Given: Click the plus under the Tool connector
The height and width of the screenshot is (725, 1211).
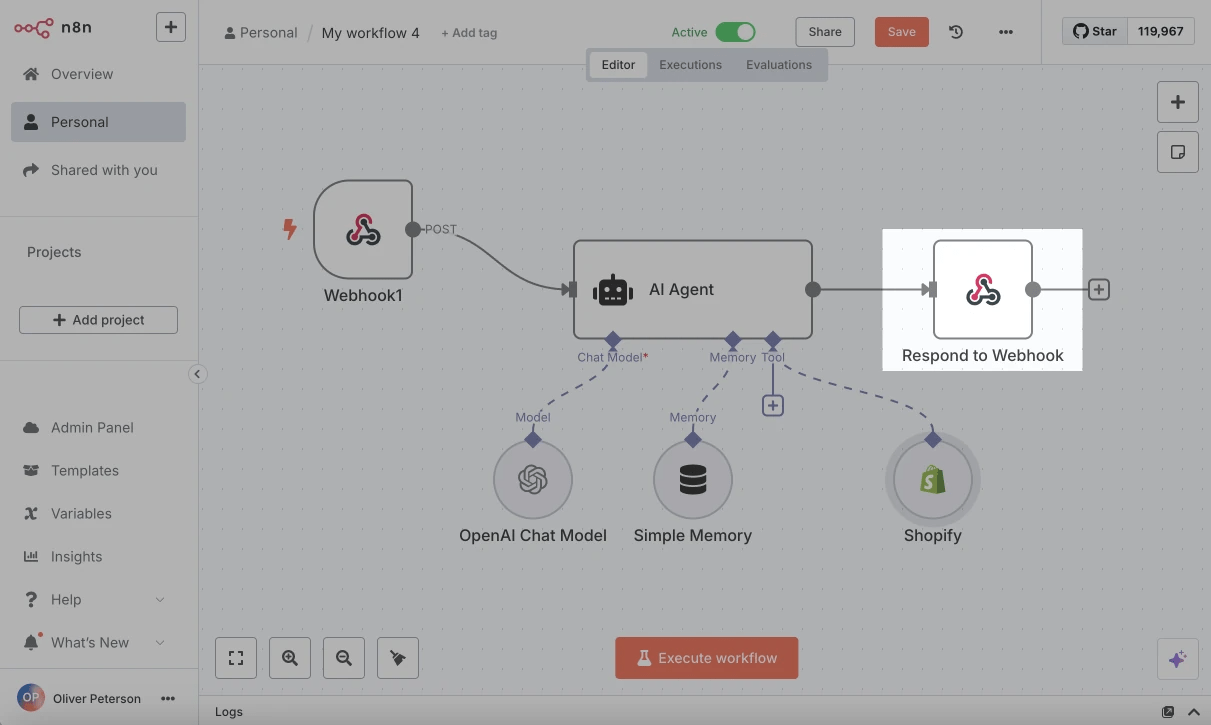Looking at the screenshot, I should point(772,405).
